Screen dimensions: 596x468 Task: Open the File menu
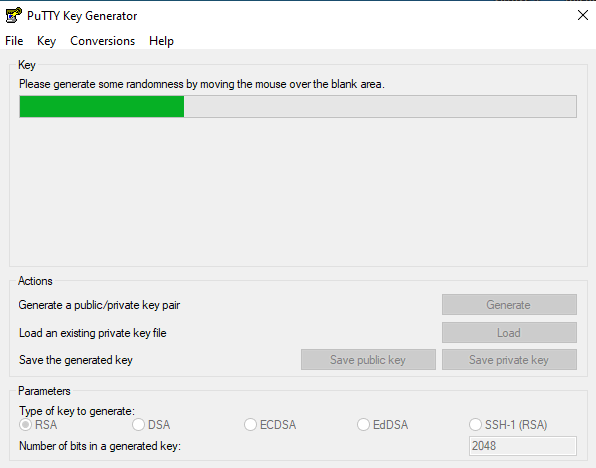click(x=14, y=41)
